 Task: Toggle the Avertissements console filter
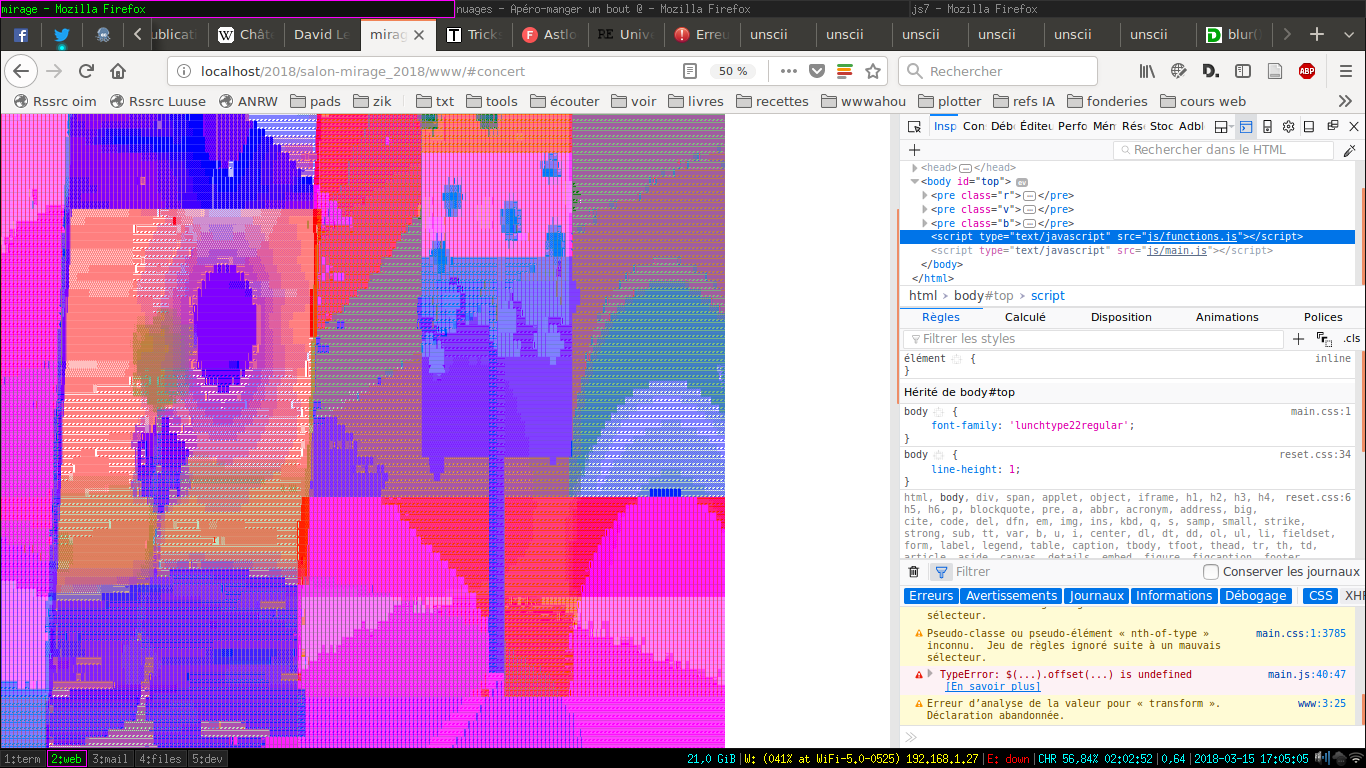coord(1011,596)
